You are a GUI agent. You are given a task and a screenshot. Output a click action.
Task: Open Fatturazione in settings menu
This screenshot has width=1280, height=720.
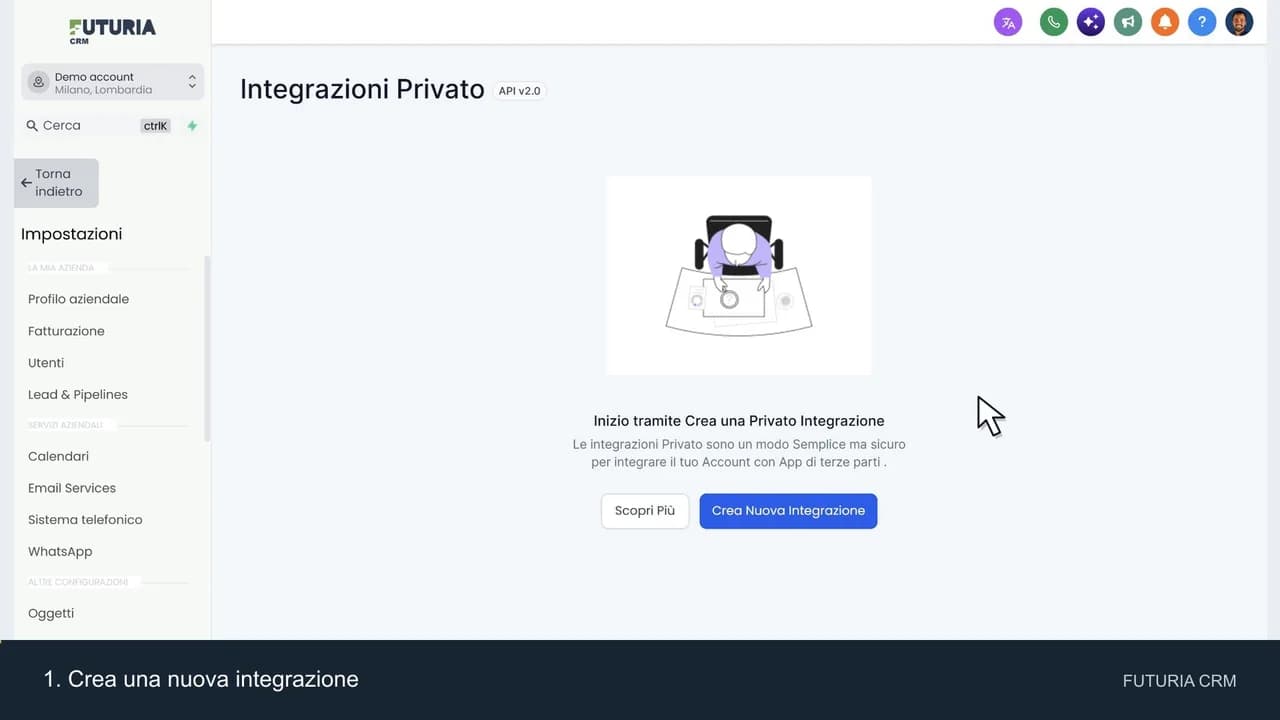[66, 331]
